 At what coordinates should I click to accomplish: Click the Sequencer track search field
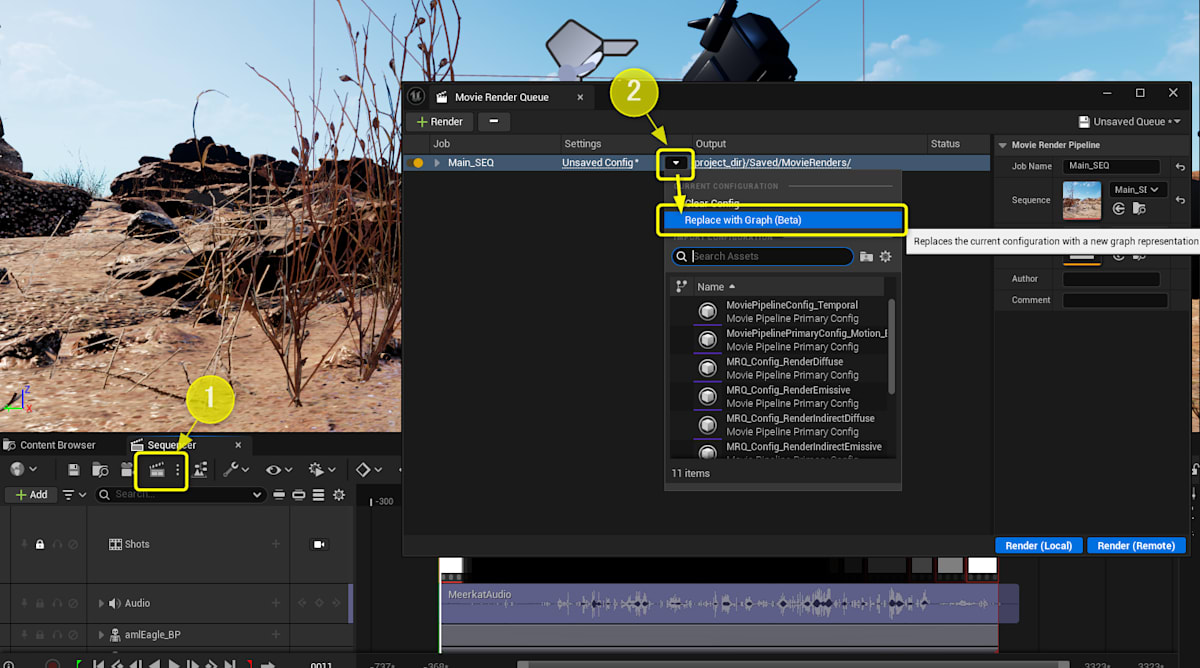[x=180, y=494]
